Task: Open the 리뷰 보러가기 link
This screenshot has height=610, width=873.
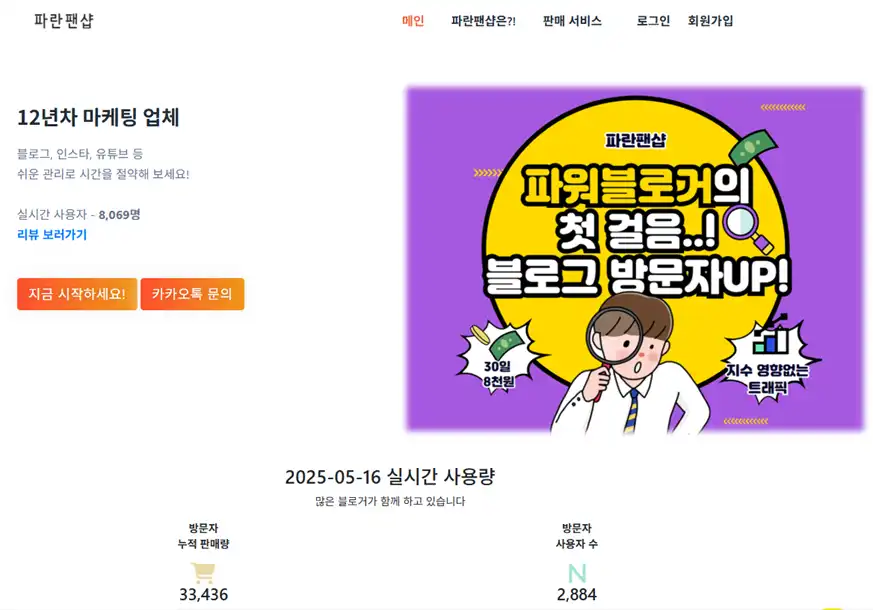Action: click(52, 235)
